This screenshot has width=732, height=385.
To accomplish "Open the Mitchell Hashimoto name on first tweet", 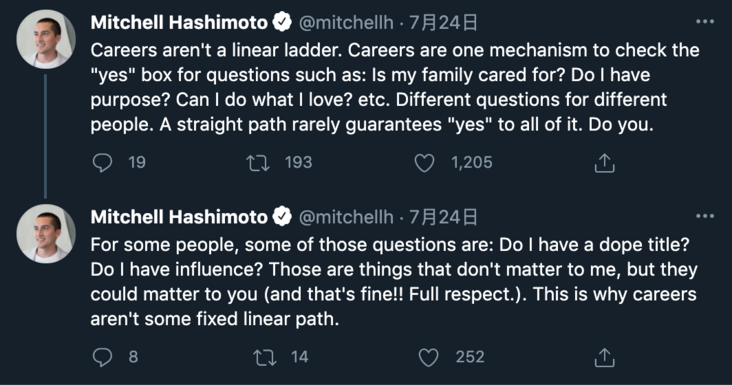I will click(x=179, y=22).
